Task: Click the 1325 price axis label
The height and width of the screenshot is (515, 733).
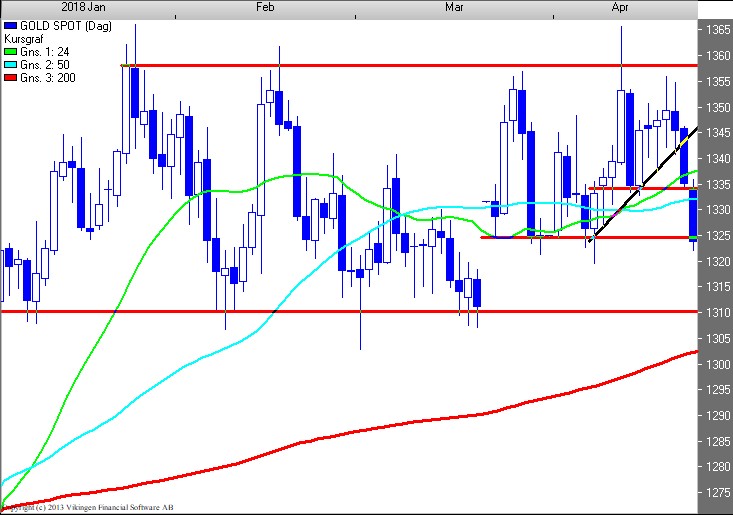Action: pyautogui.click(x=718, y=236)
